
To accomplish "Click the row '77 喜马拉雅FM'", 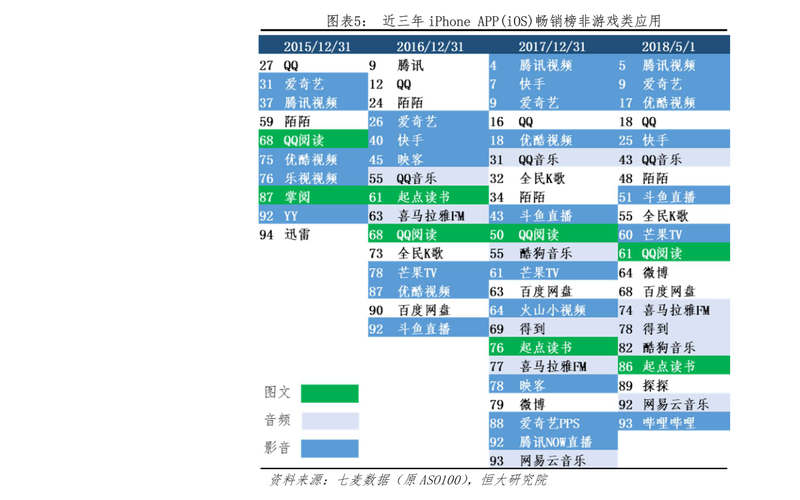I will (x=553, y=366).
